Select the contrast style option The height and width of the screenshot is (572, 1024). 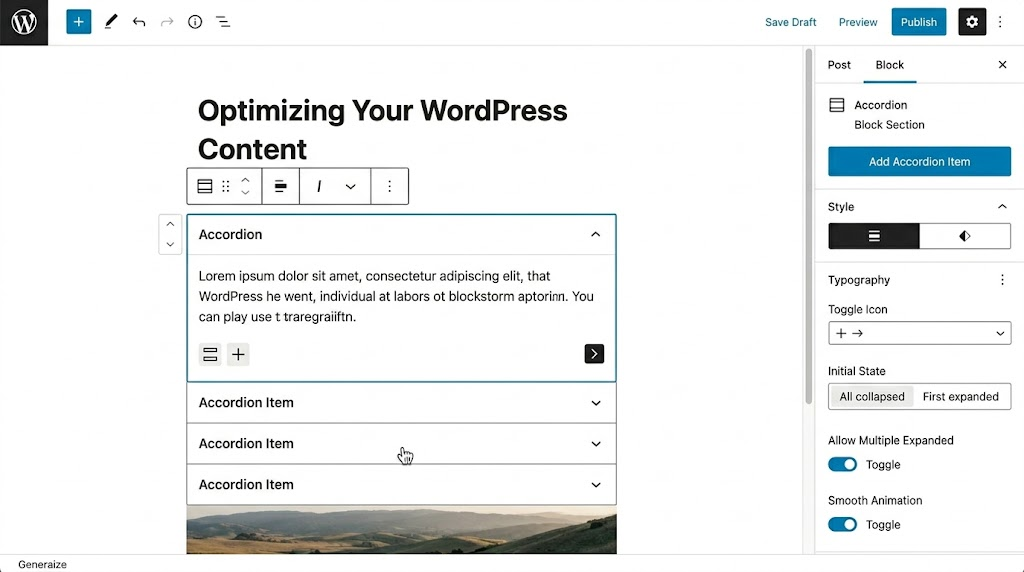tap(965, 236)
